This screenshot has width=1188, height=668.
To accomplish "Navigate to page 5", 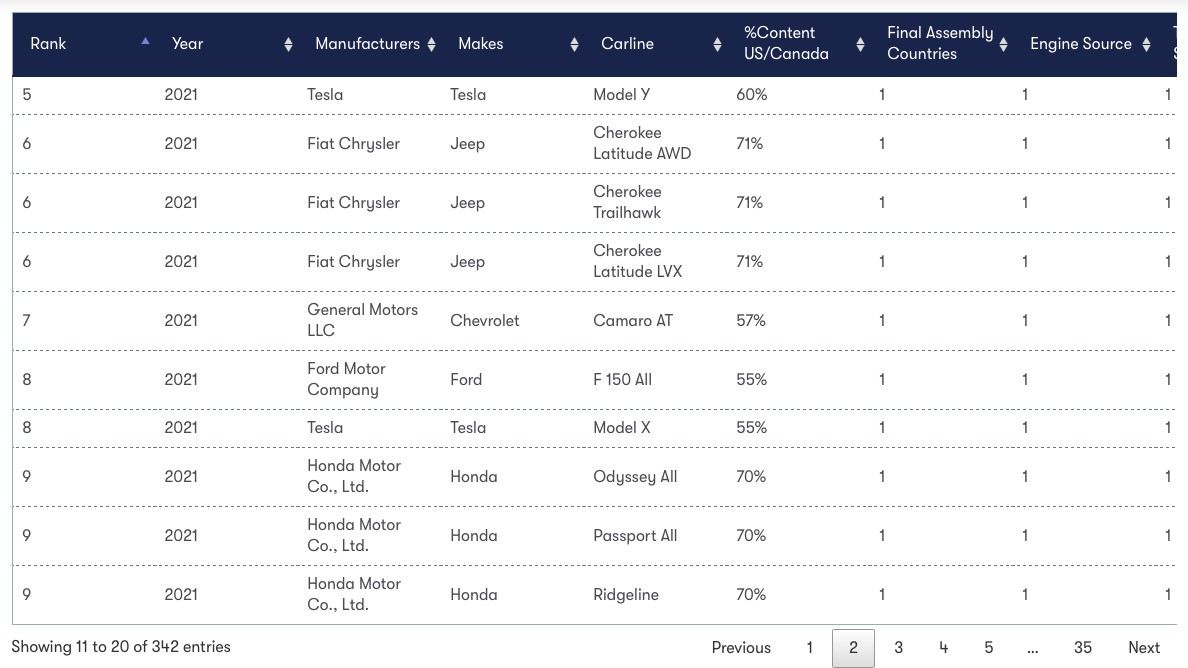I will point(988,648).
